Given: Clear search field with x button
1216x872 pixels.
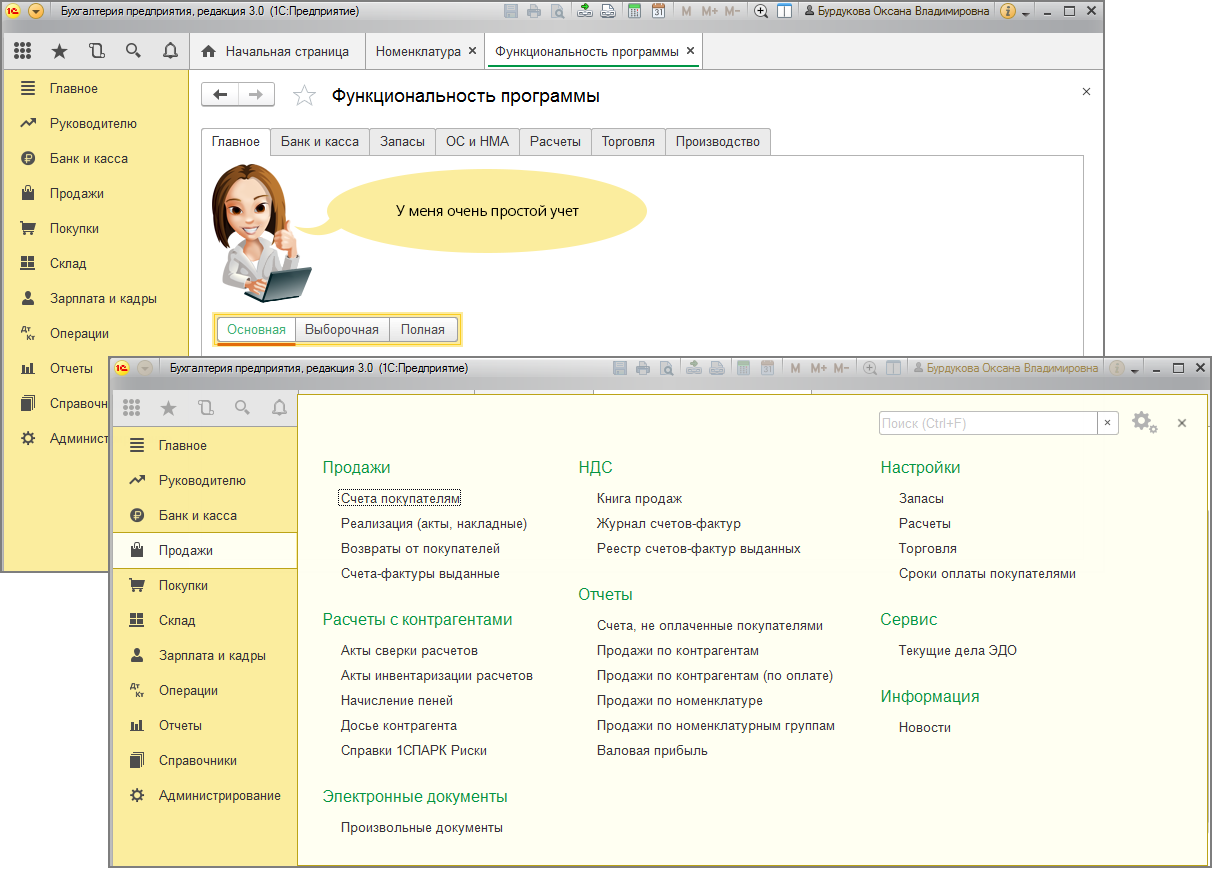Looking at the screenshot, I should 1107,424.
